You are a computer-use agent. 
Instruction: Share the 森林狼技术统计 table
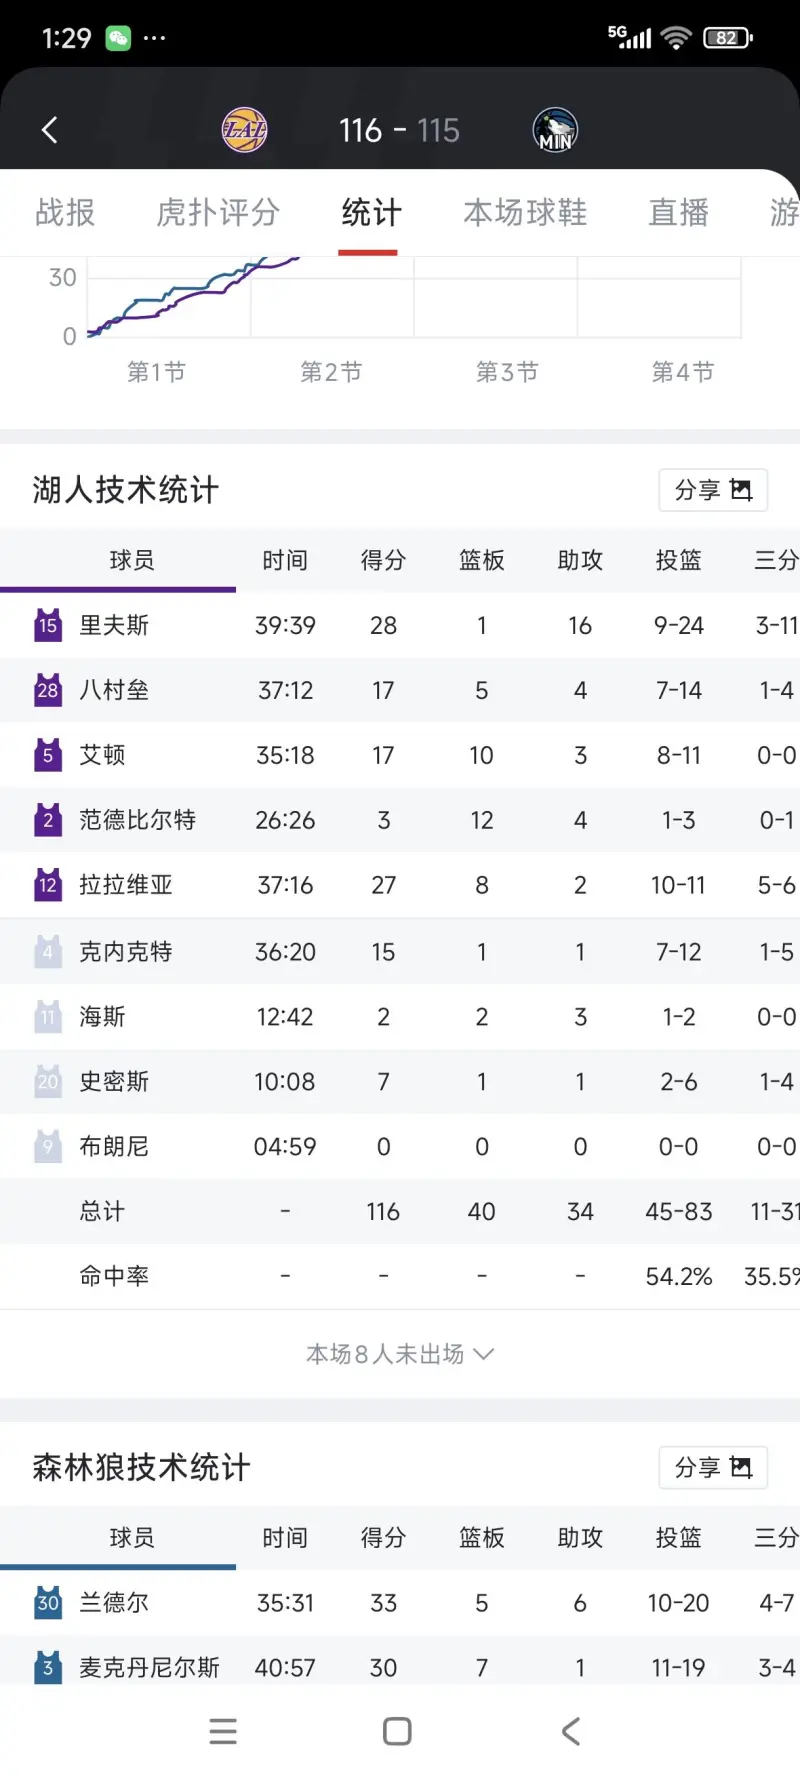(713, 1468)
